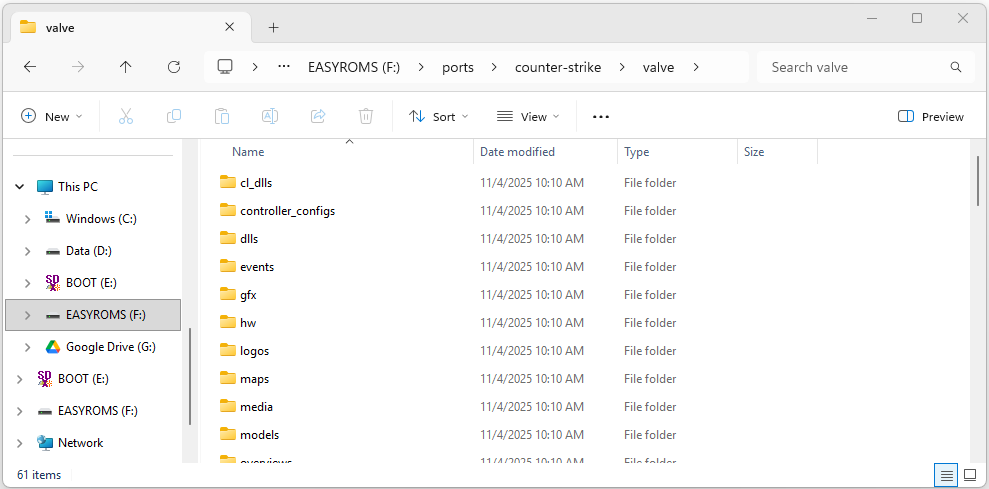This screenshot has height=489, width=989.
Task: Show hidden breadcrumb path ellipsis
Action: point(284,67)
